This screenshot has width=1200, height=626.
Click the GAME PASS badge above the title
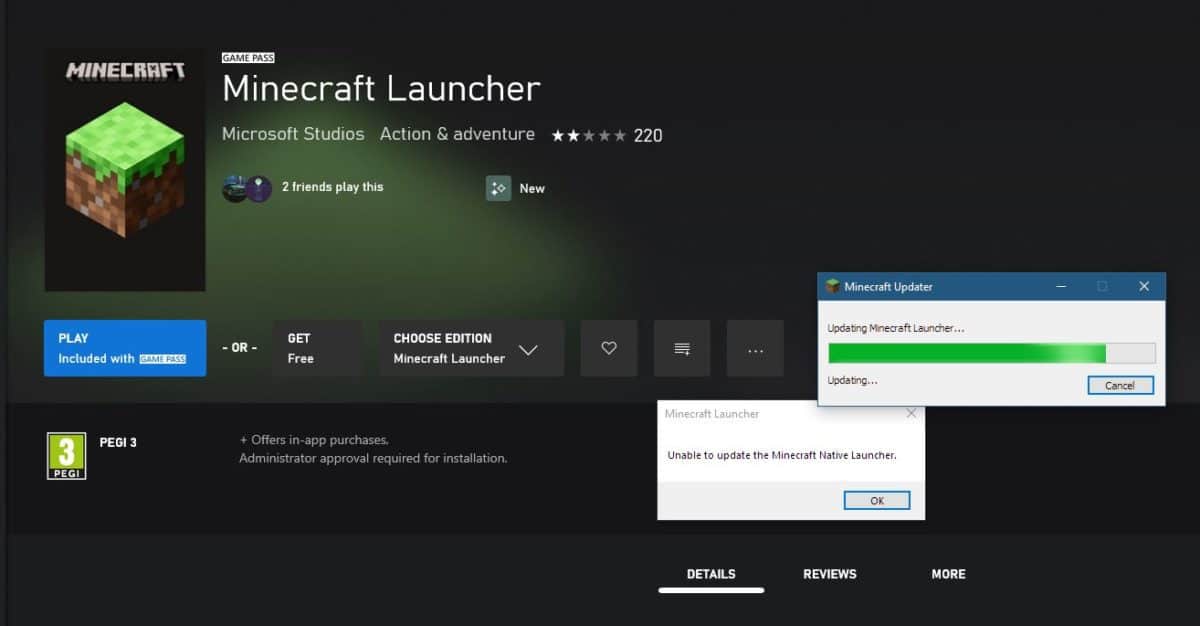pyautogui.click(x=248, y=58)
